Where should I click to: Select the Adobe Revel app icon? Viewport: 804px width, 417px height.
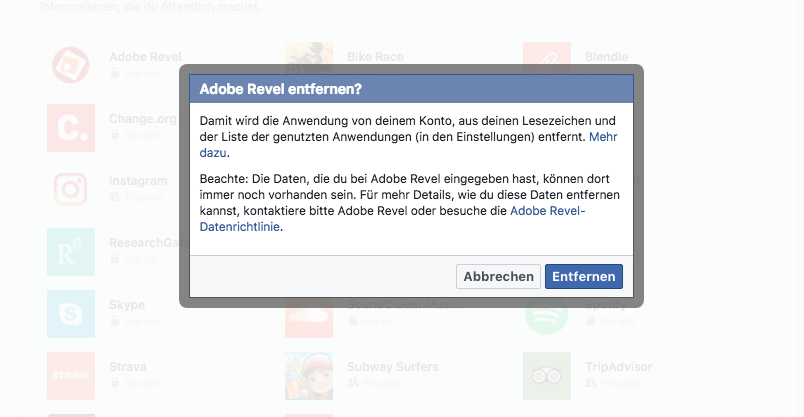tap(71, 66)
